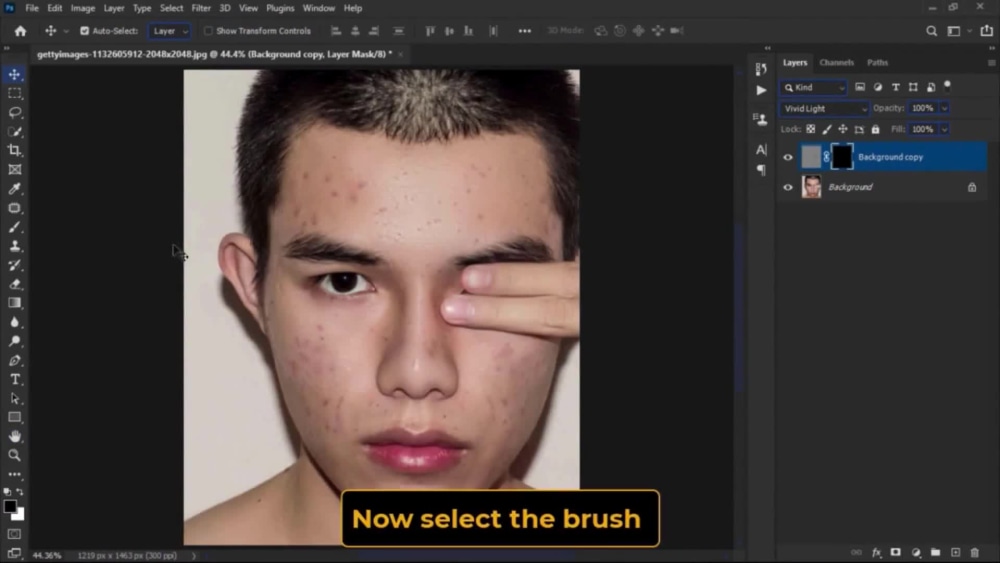Toggle lock transparent pixels
This screenshot has width=1000, height=563.
811,129
